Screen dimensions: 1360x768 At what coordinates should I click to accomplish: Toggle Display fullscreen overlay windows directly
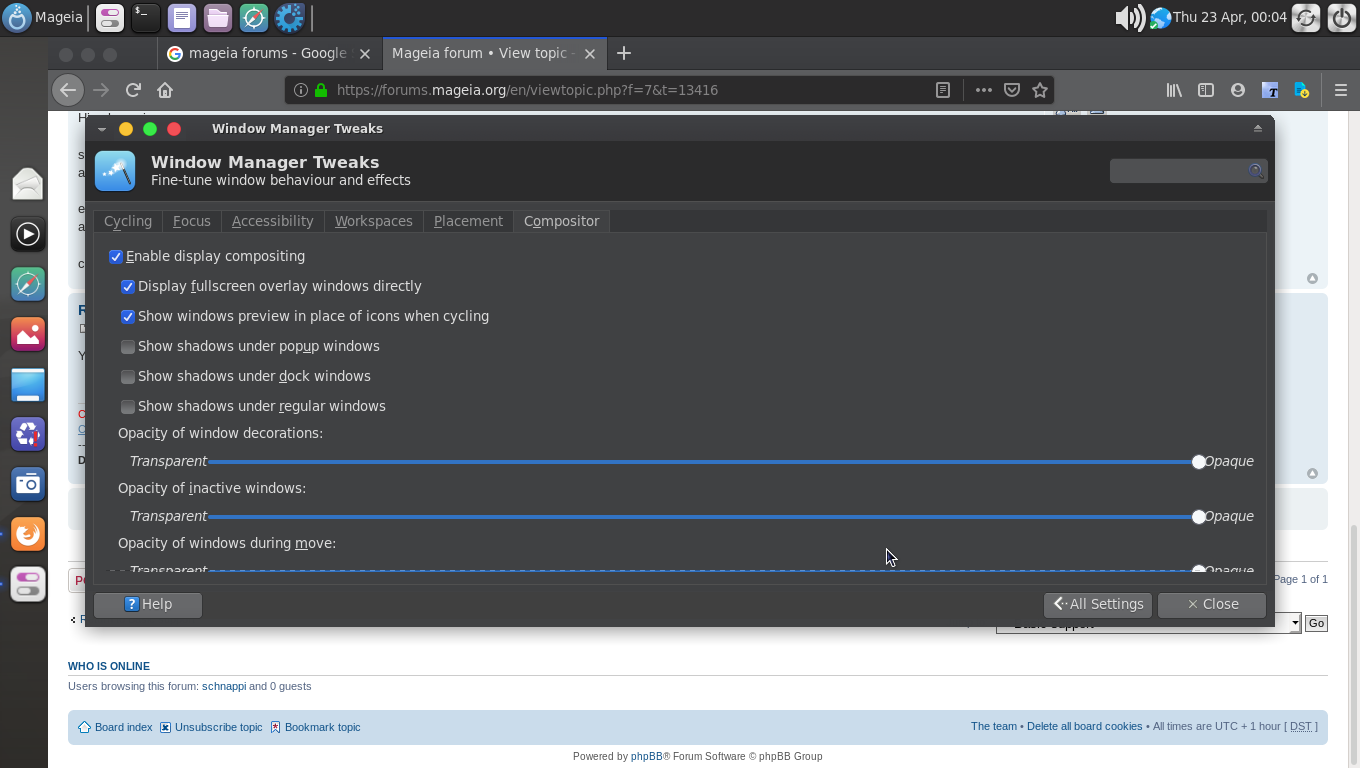click(128, 287)
